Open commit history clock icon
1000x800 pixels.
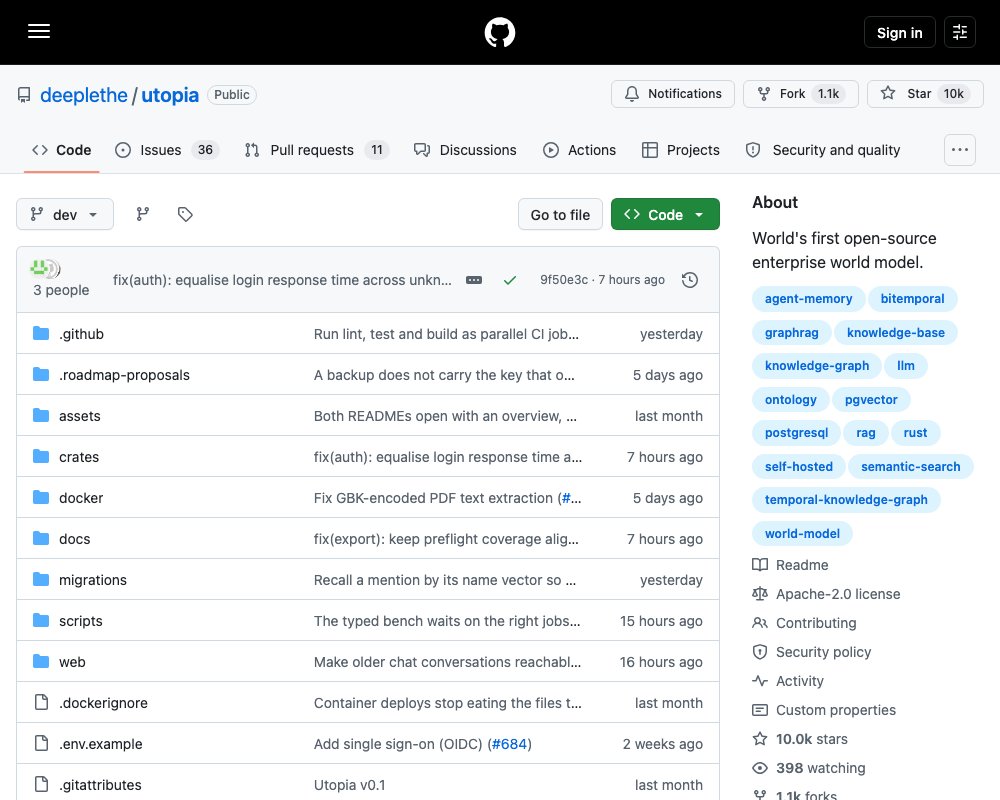[689, 280]
